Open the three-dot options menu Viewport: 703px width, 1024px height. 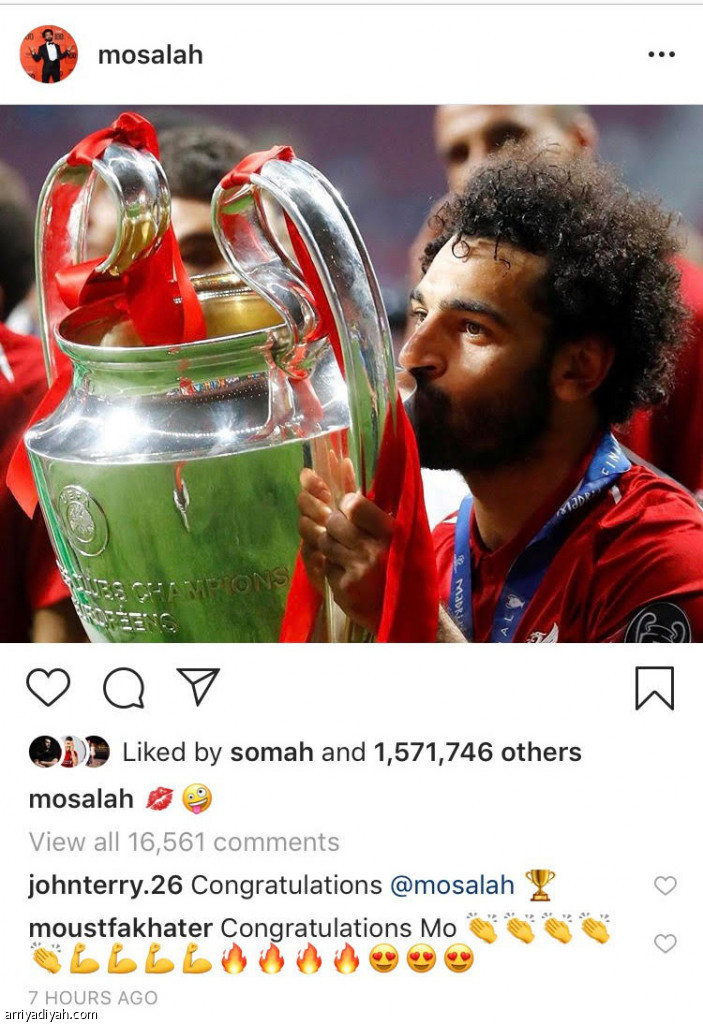pyautogui.click(x=661, y=54)
